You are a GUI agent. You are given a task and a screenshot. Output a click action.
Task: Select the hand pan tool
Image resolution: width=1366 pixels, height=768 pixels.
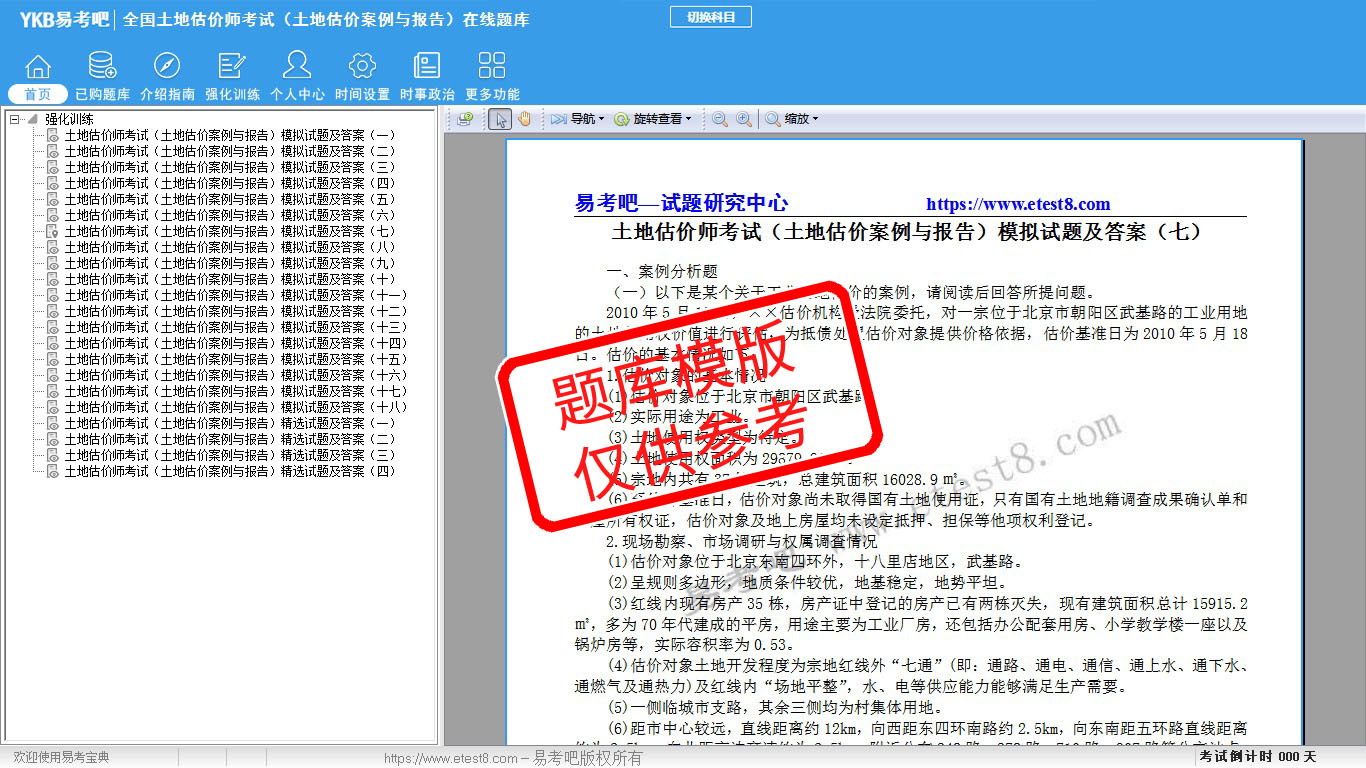524,119
